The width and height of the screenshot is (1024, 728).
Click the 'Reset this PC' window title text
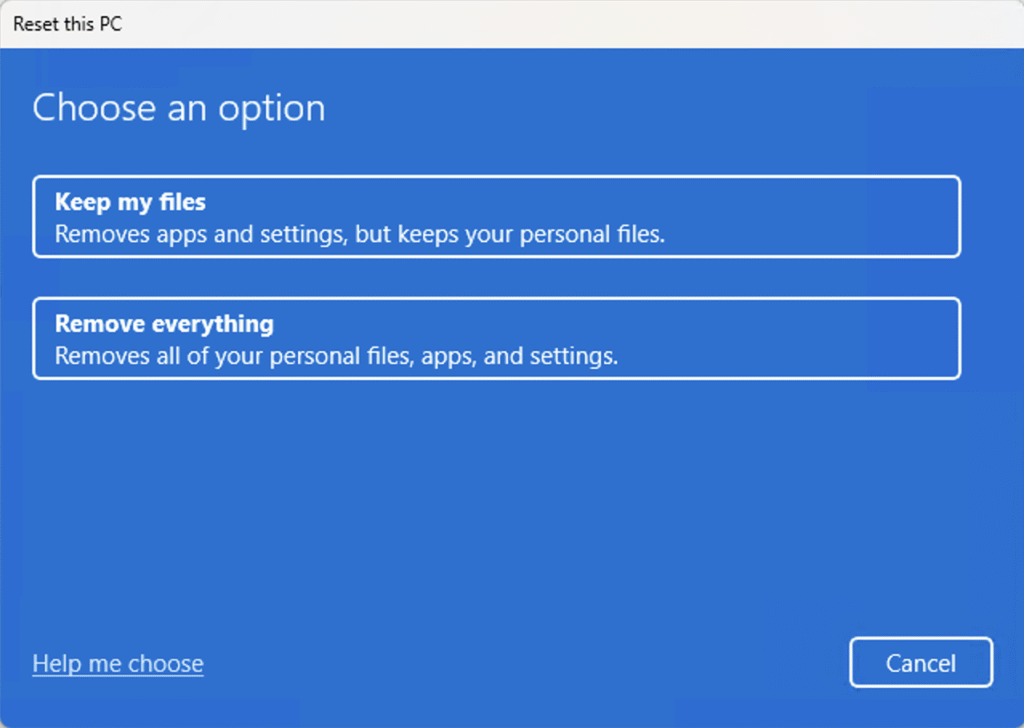point(68,24)
